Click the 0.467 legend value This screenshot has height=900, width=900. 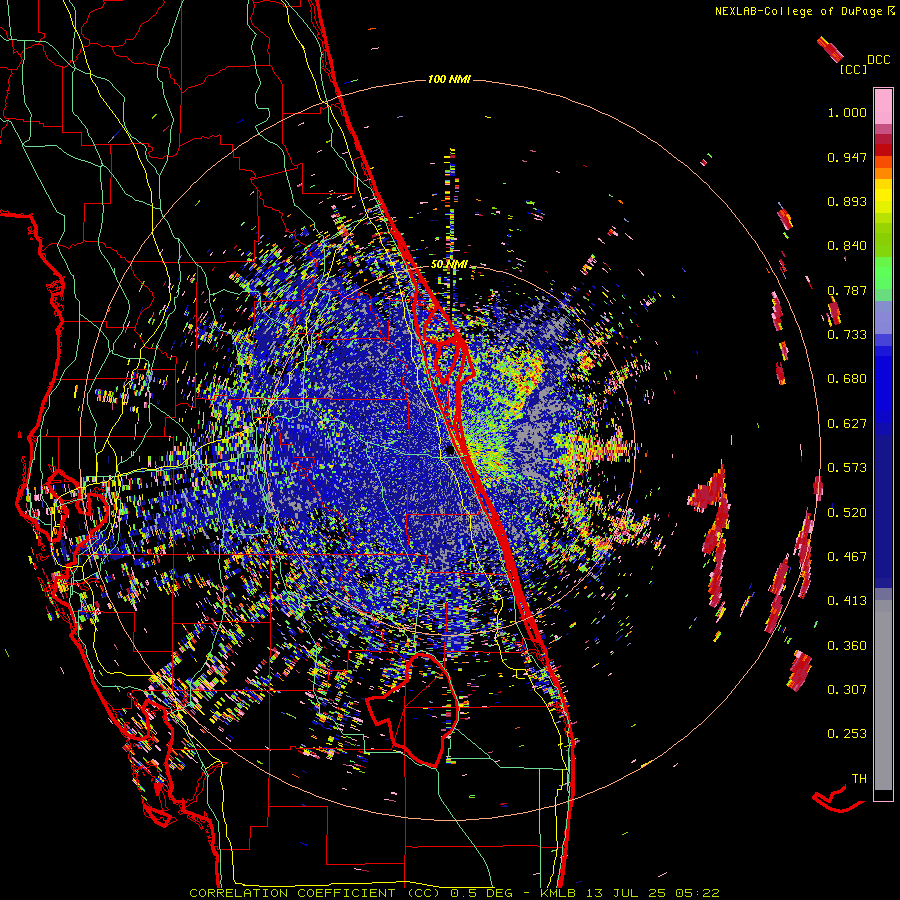pos(847,557)
